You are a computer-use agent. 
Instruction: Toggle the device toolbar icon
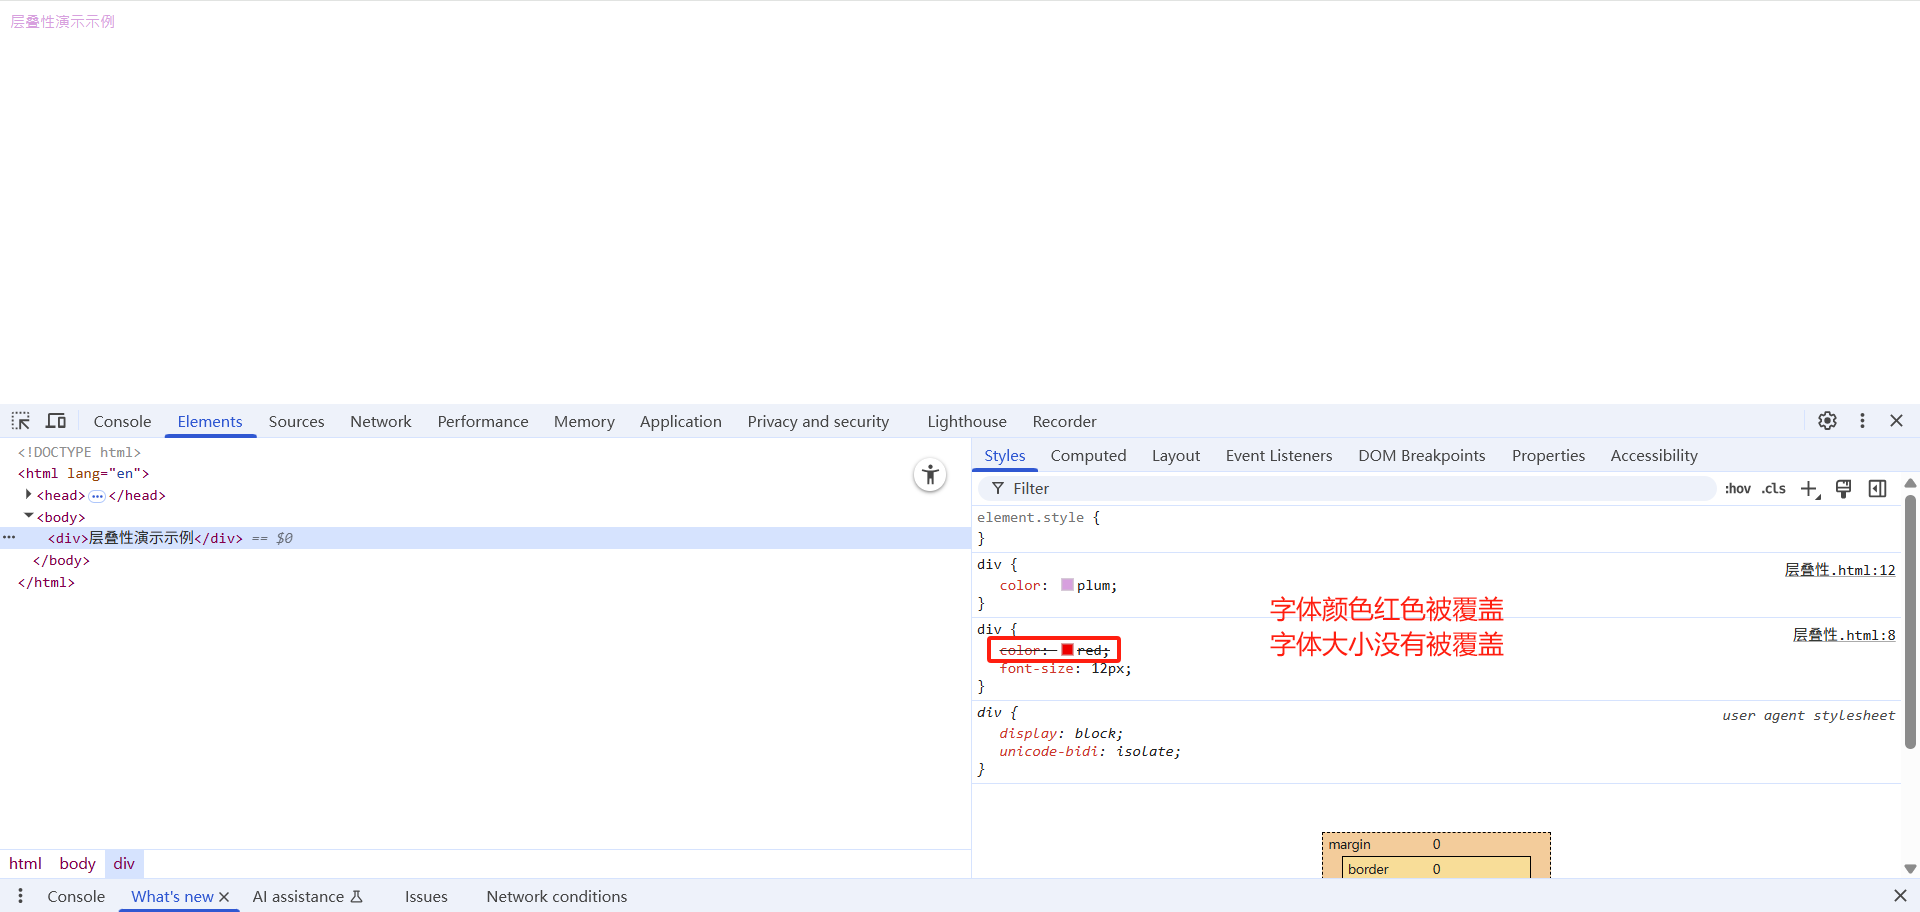(x=56, y=421)
